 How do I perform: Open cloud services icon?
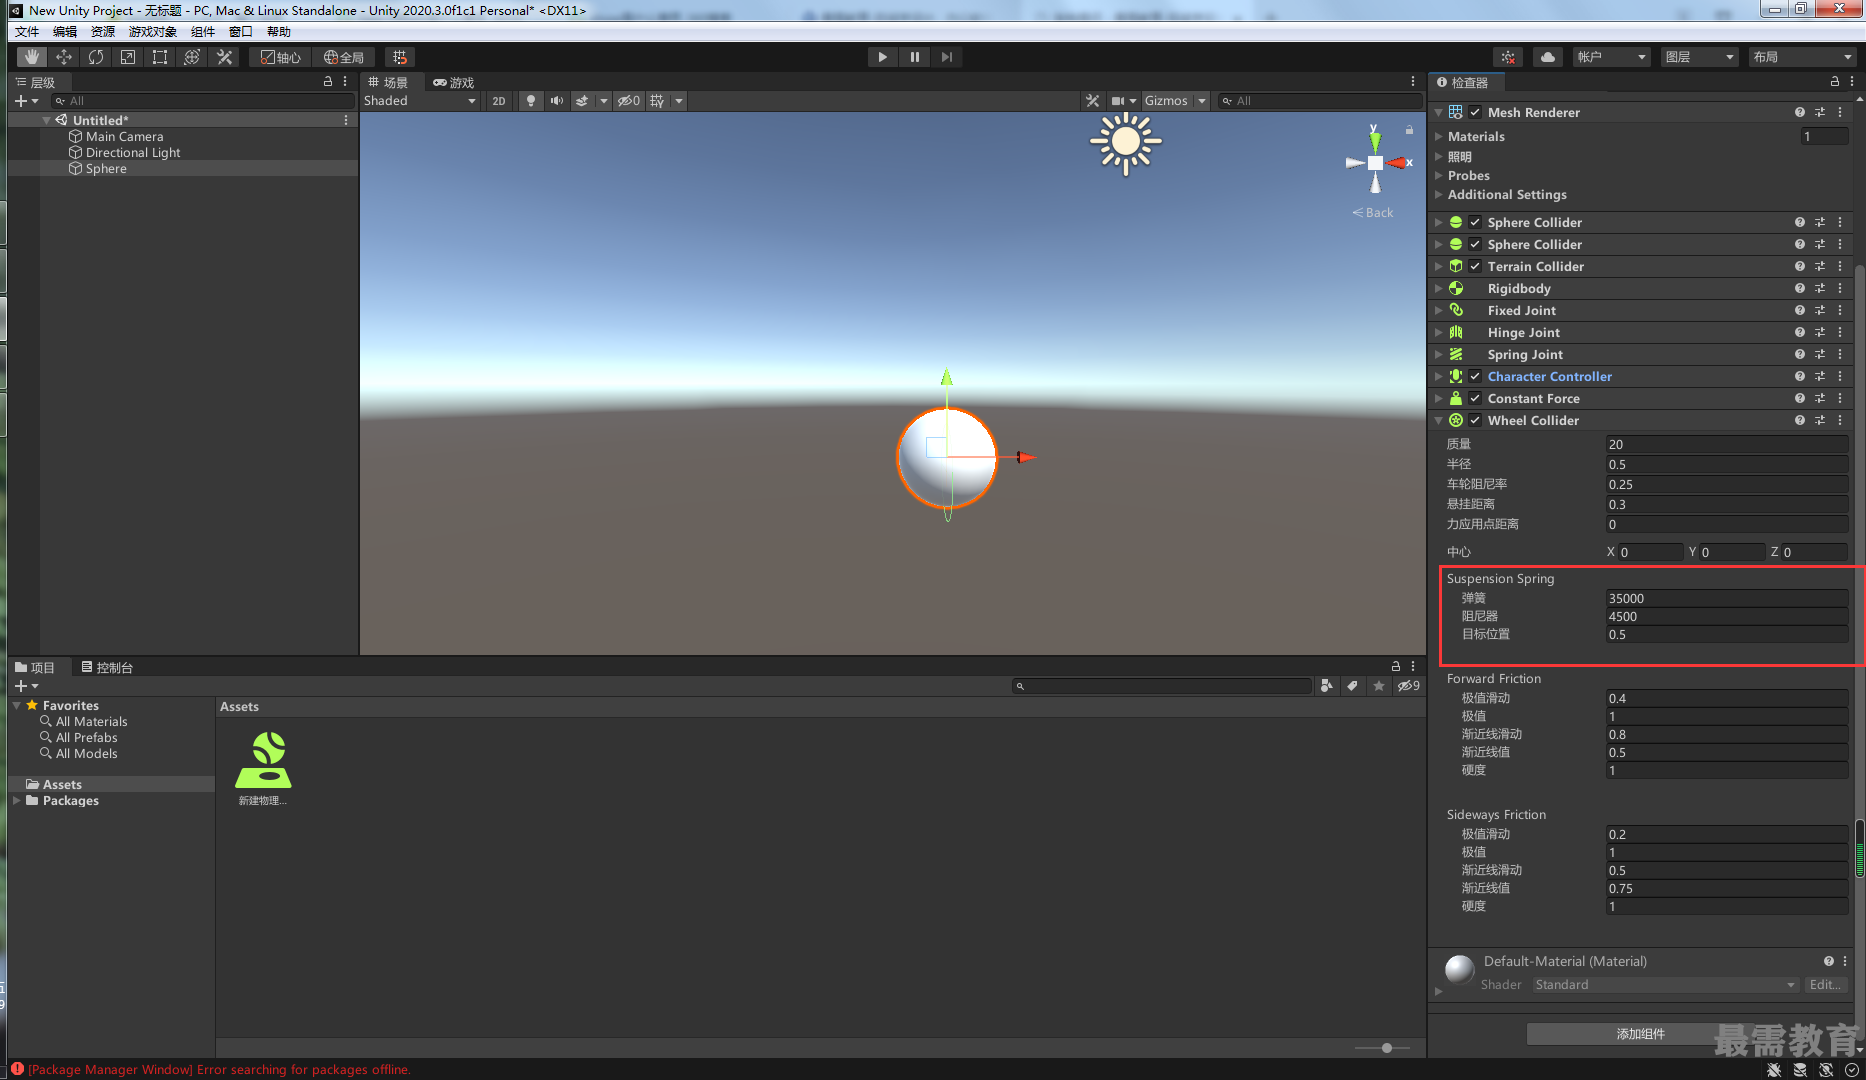[1548, 57]
